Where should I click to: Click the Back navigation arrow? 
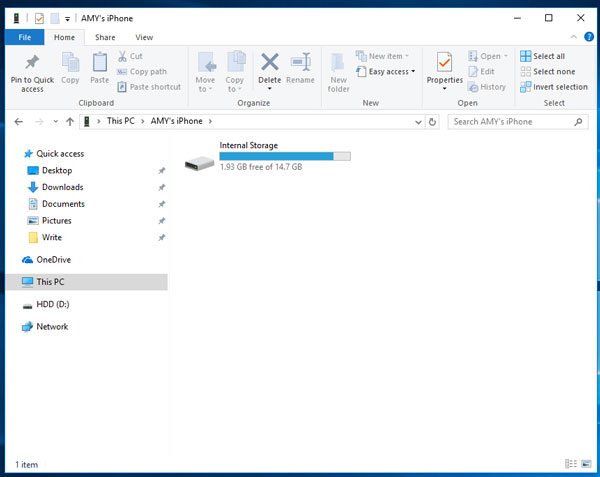(18, 122)
